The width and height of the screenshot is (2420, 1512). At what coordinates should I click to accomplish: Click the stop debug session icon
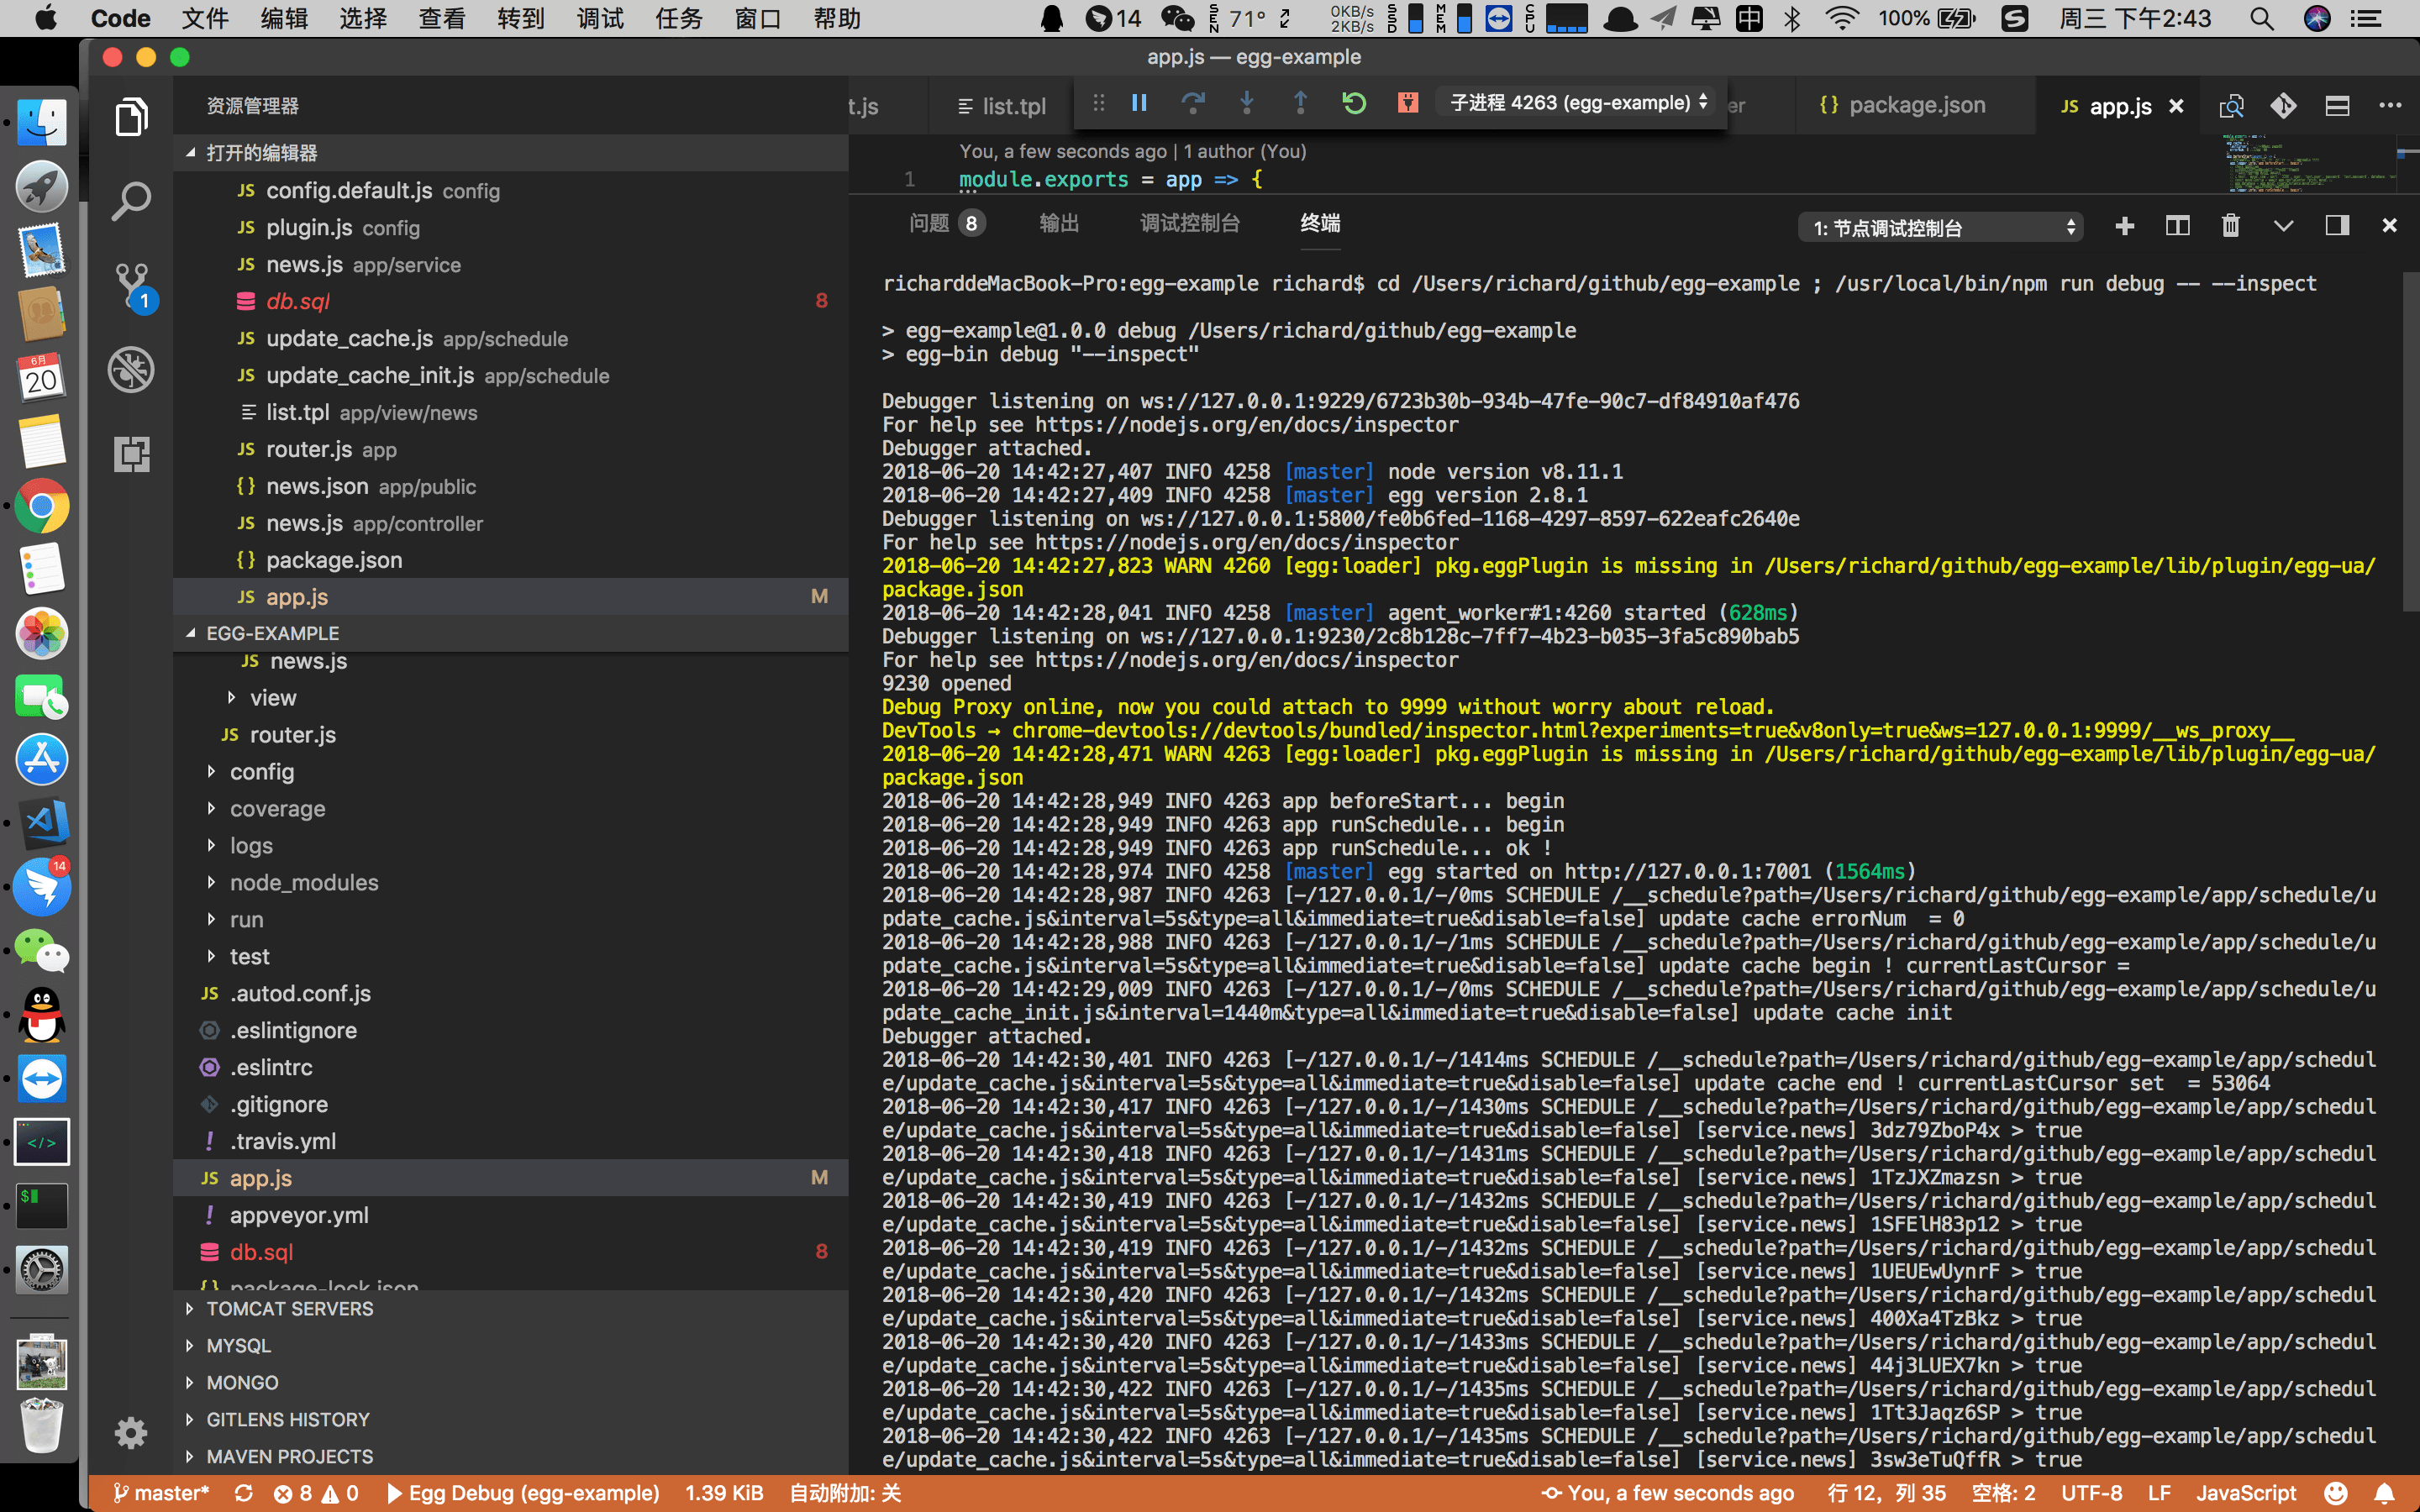(x=1409, y=104)
